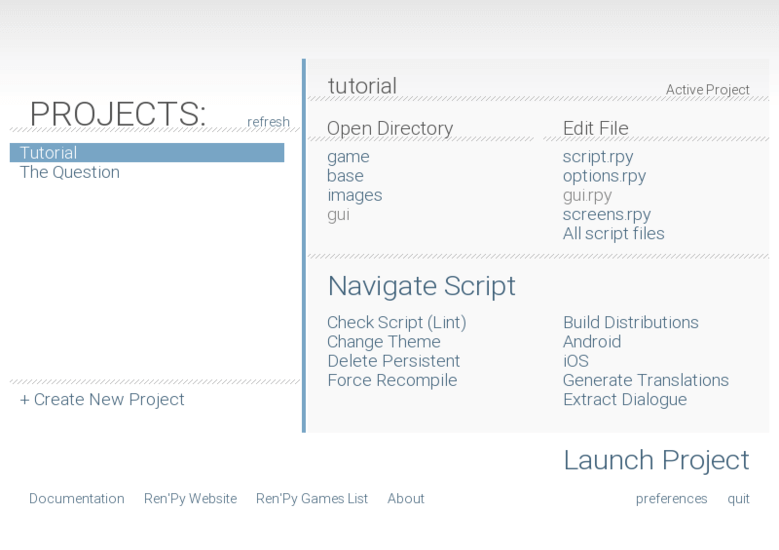Click Generate Translations
This screenshot has width=779, height=550.
645,380
